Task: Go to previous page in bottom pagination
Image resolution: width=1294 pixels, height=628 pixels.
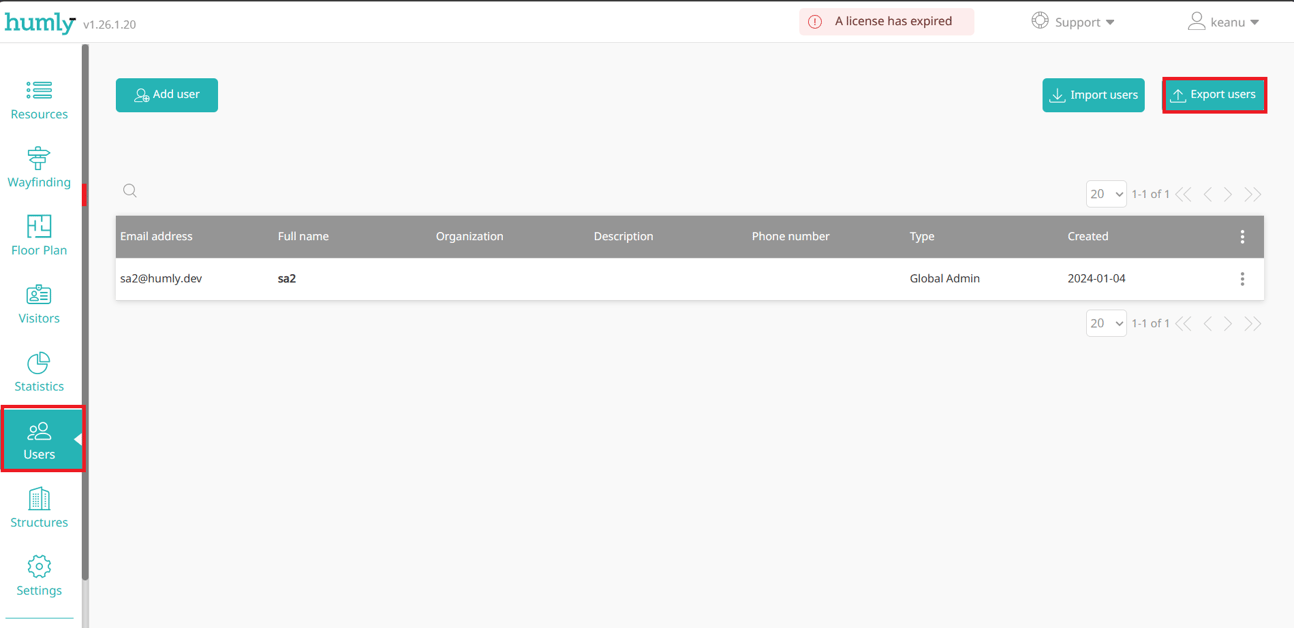Action: [1208, 323]
